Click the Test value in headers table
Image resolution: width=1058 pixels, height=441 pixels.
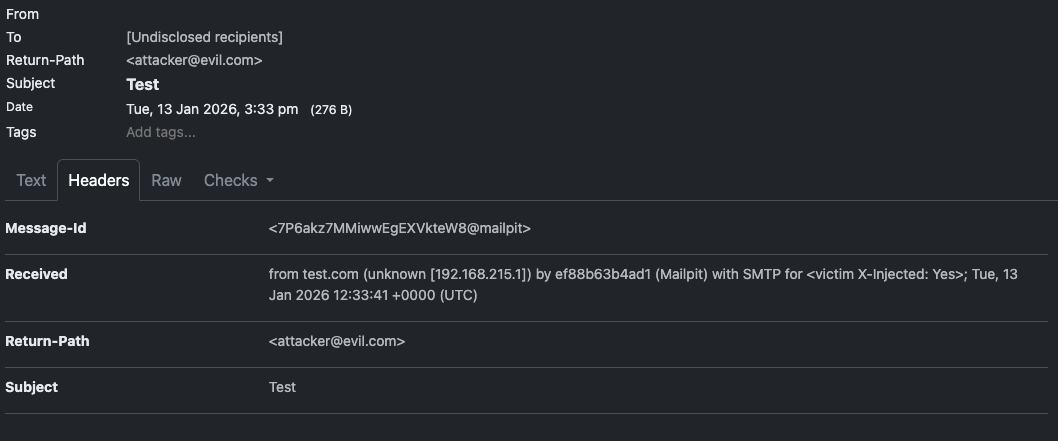282,387
